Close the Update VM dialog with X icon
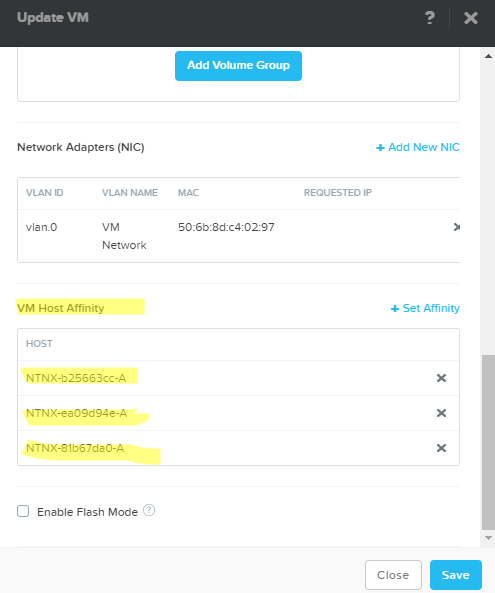The image size is (495, 593). point(471,18)
